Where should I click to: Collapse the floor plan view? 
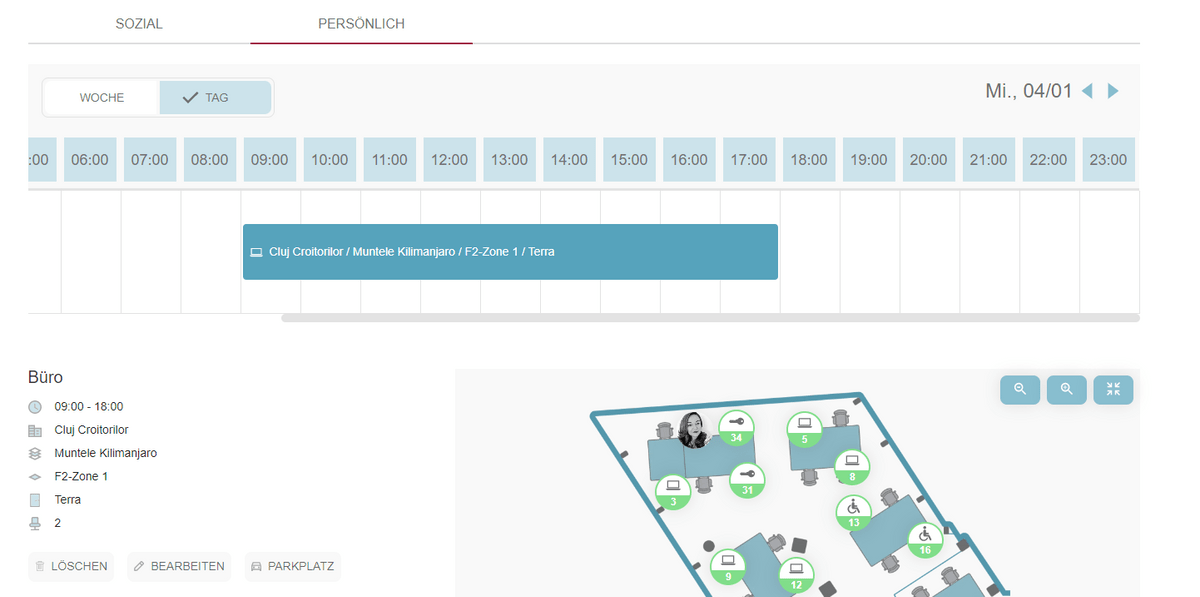click(x=1113, y=390)
